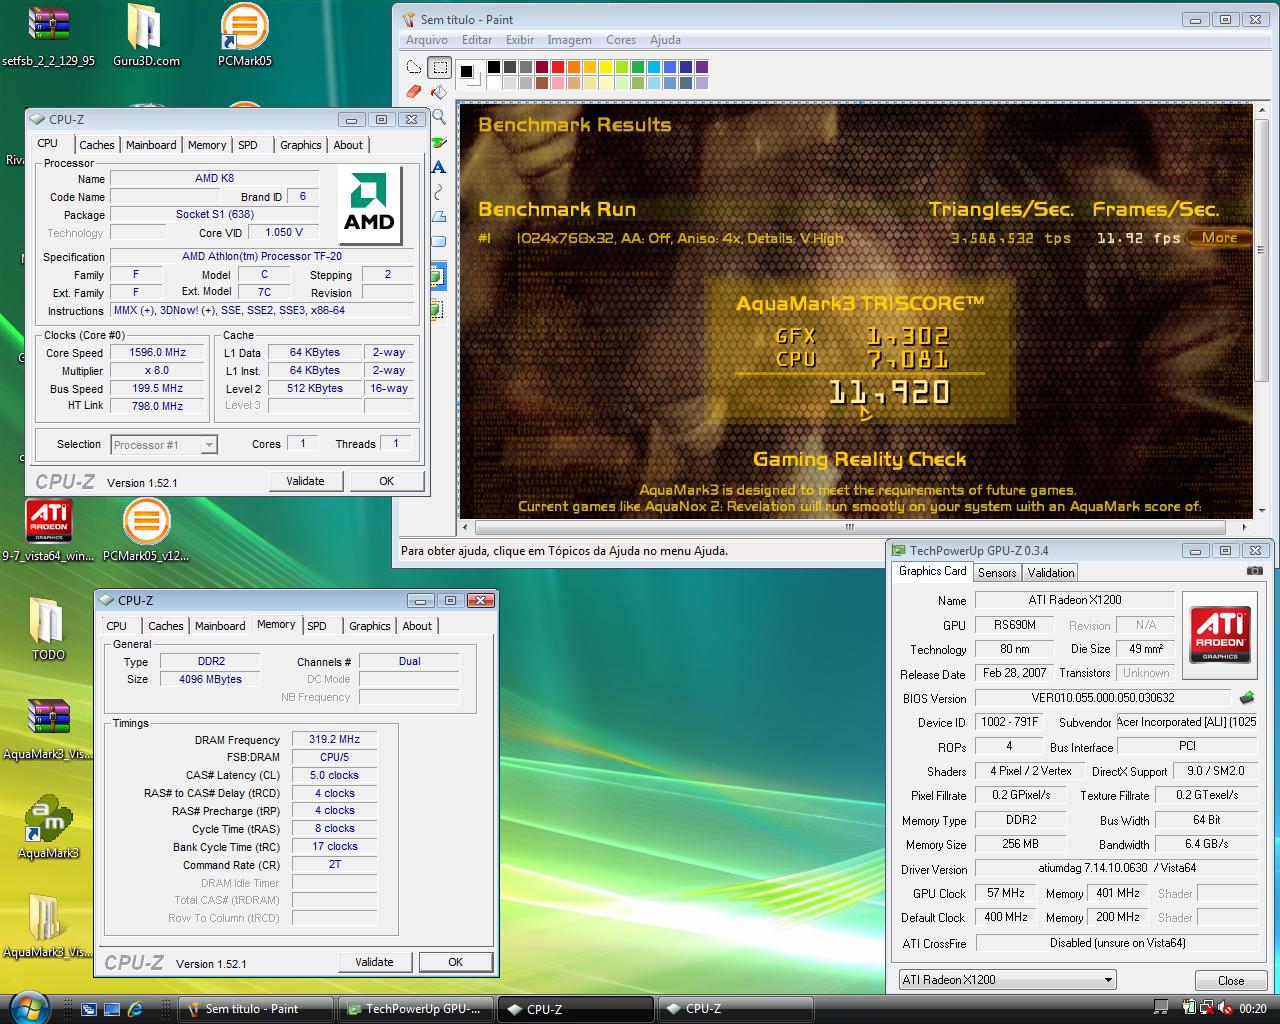Screen dimensions: 1280x1024
Task: Open the Editar menu in Paint
Action: pyautogui.click(x=477, y=40)
